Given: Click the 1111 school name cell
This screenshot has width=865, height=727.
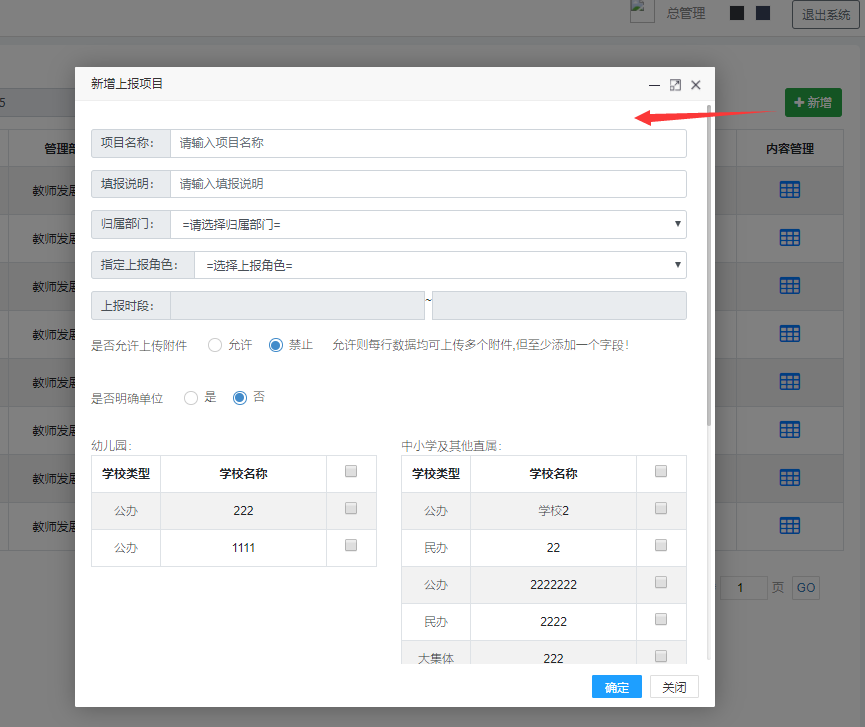Looking at the screenshot, I should pyautogui.click(x=243, y=548).
